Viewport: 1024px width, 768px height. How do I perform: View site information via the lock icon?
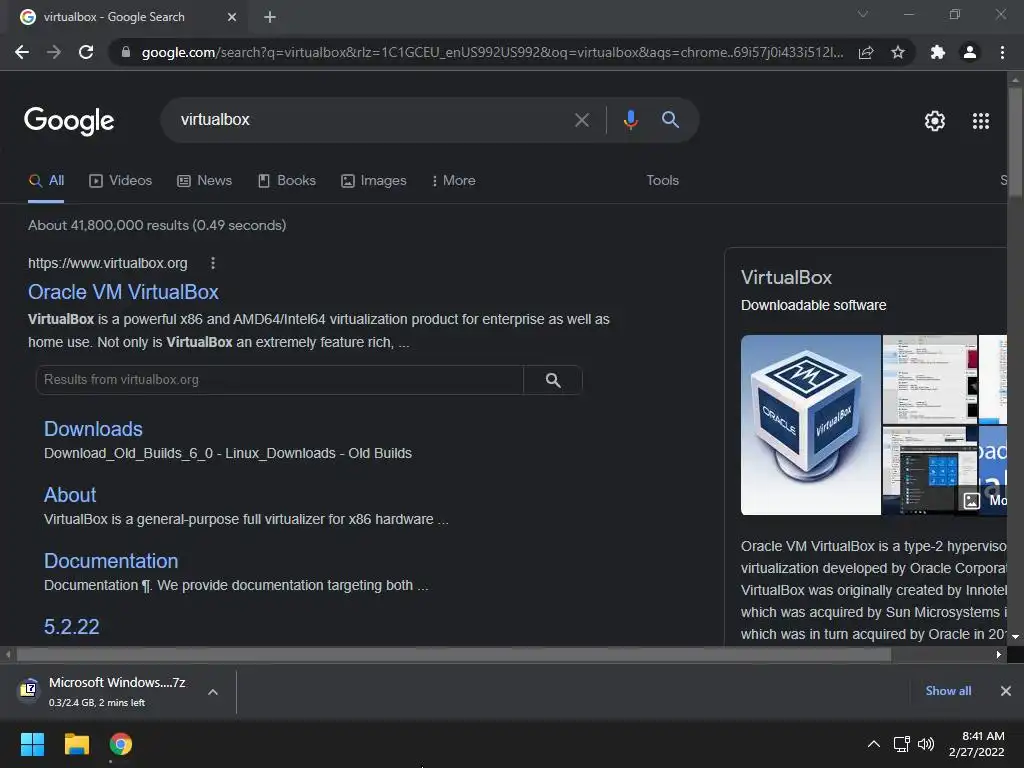126,52
